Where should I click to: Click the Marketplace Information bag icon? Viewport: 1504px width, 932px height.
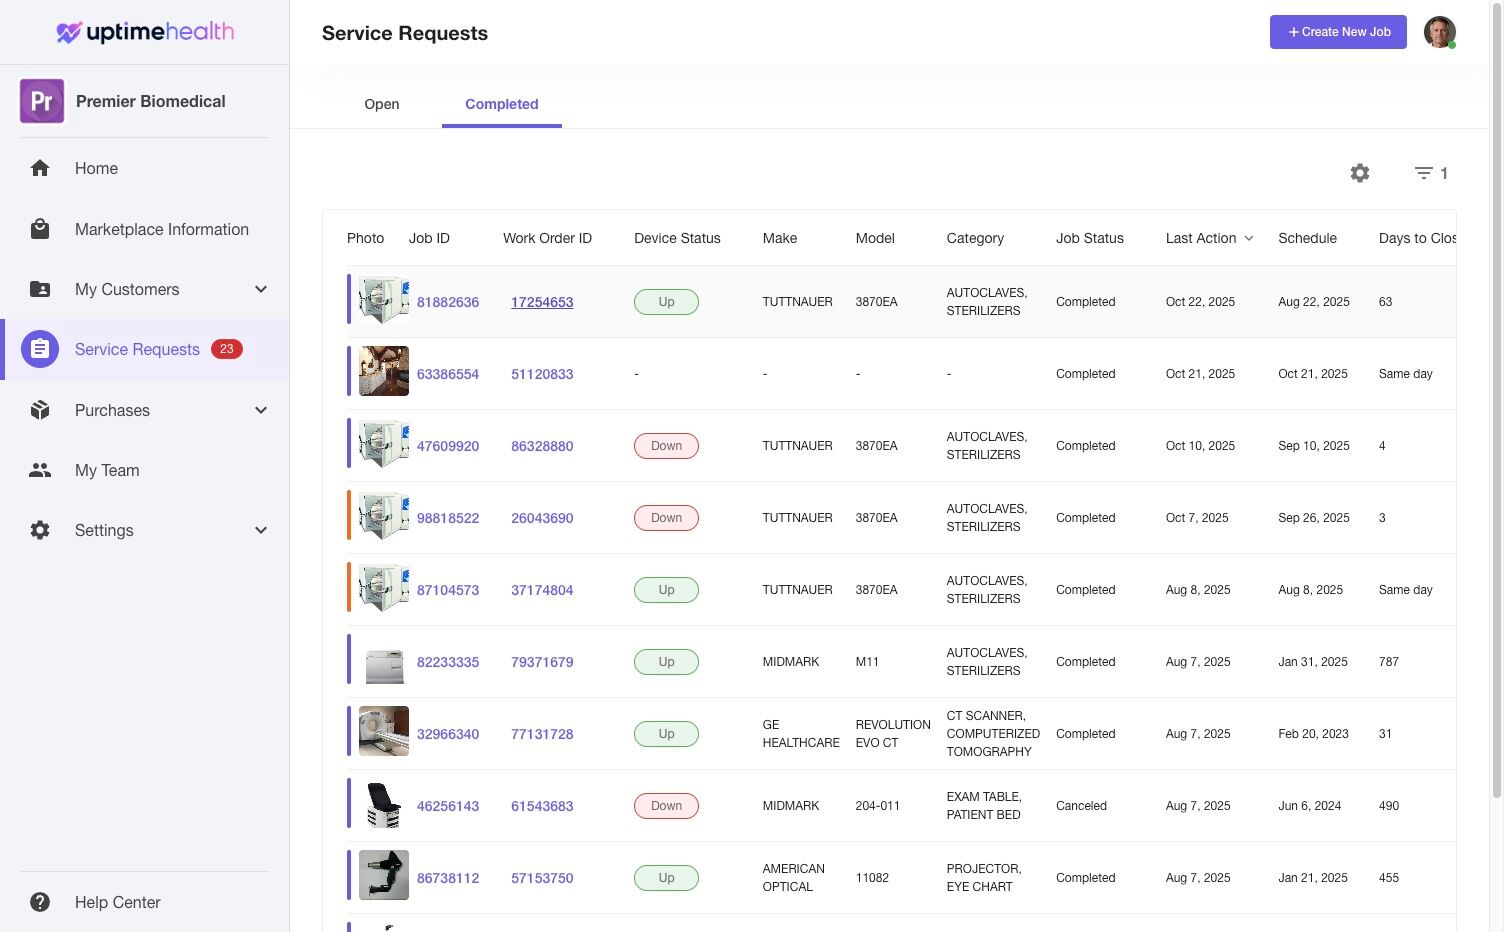(40, 229)
